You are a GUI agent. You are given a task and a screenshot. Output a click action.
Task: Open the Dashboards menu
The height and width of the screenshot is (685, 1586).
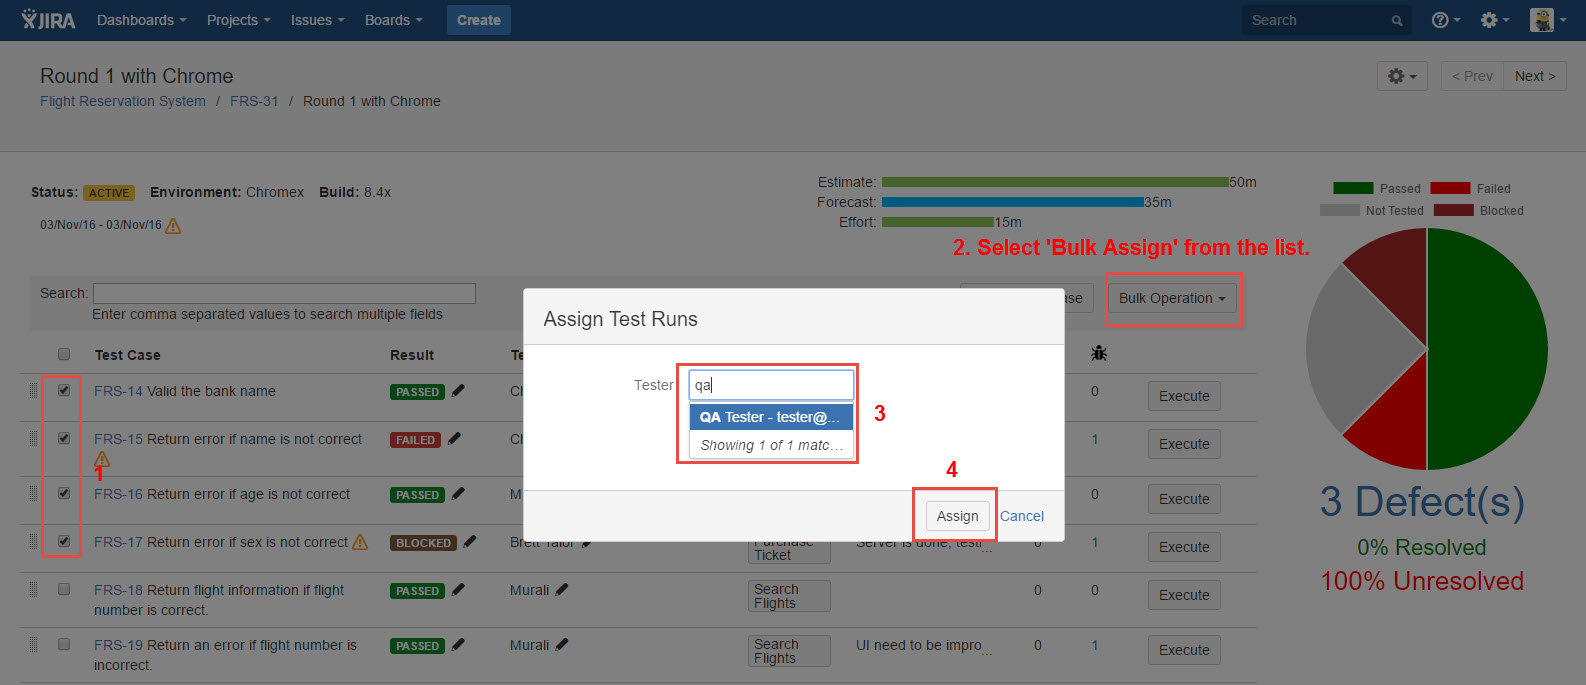(142, 20)
